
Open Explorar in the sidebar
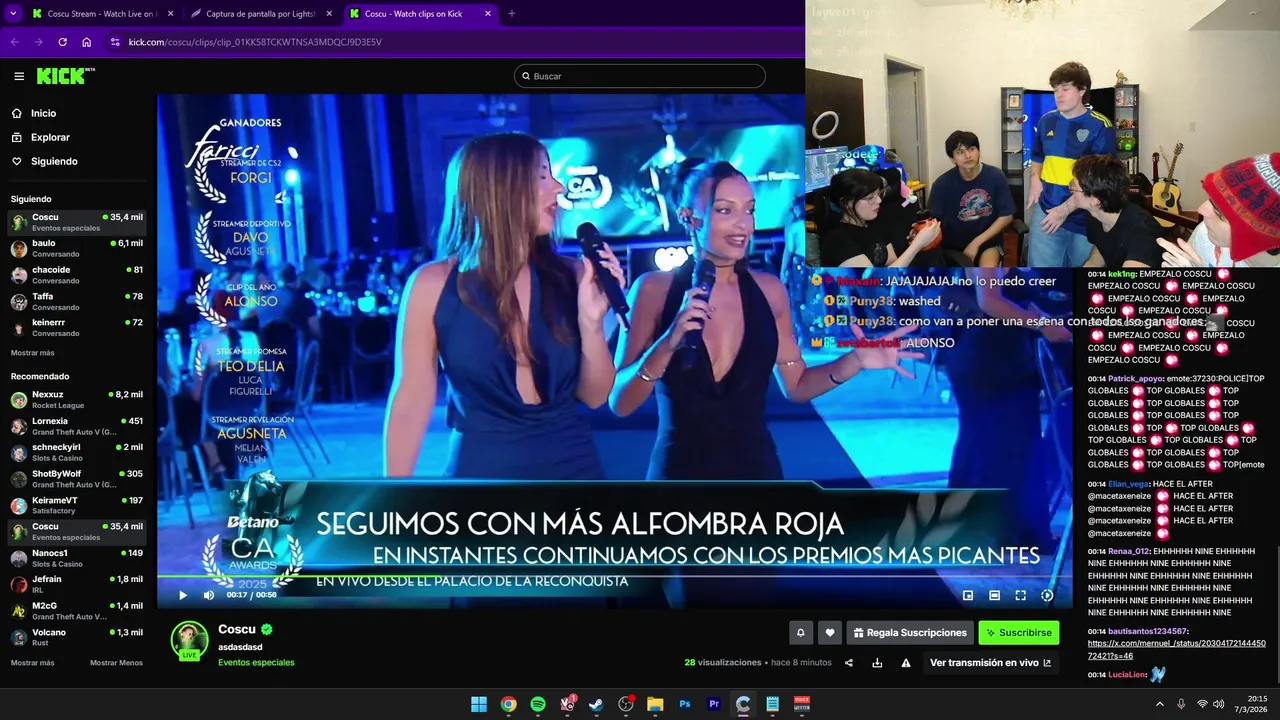coord(50,137)
